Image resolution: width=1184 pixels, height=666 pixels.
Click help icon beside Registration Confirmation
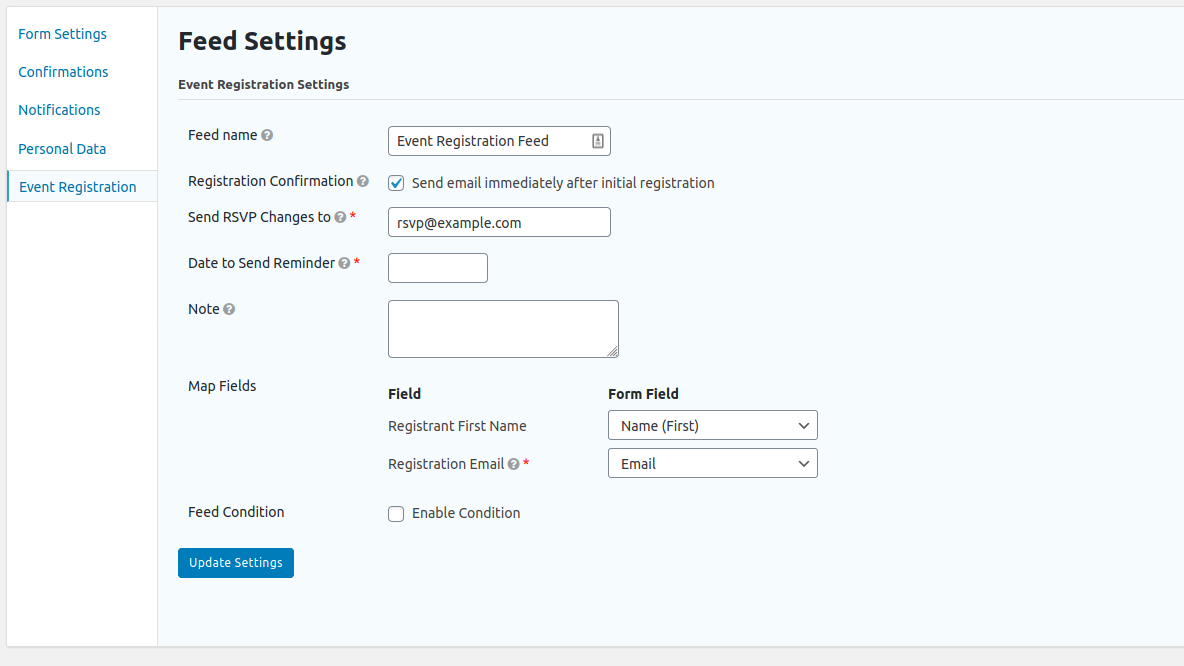(362, 181)
